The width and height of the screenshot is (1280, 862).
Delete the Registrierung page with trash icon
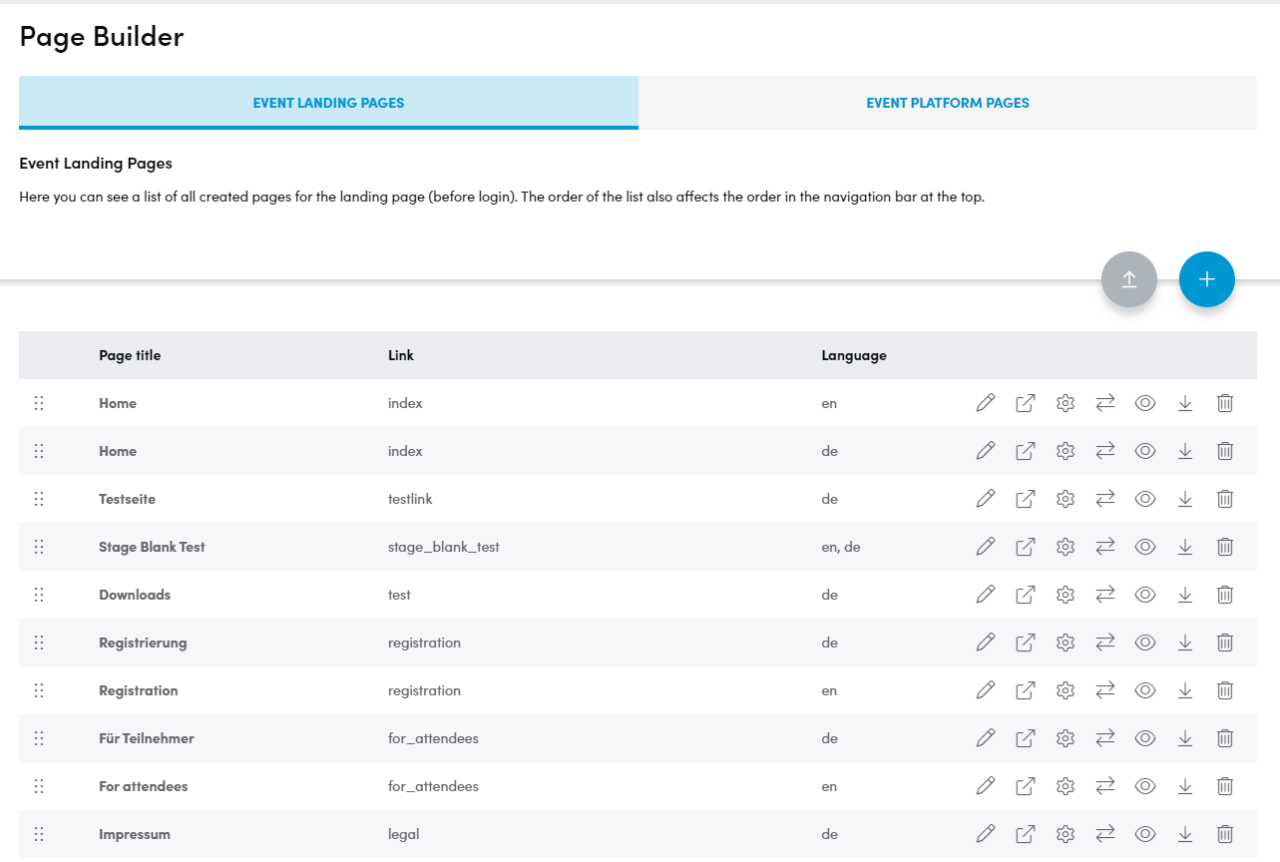(1225, 643)
